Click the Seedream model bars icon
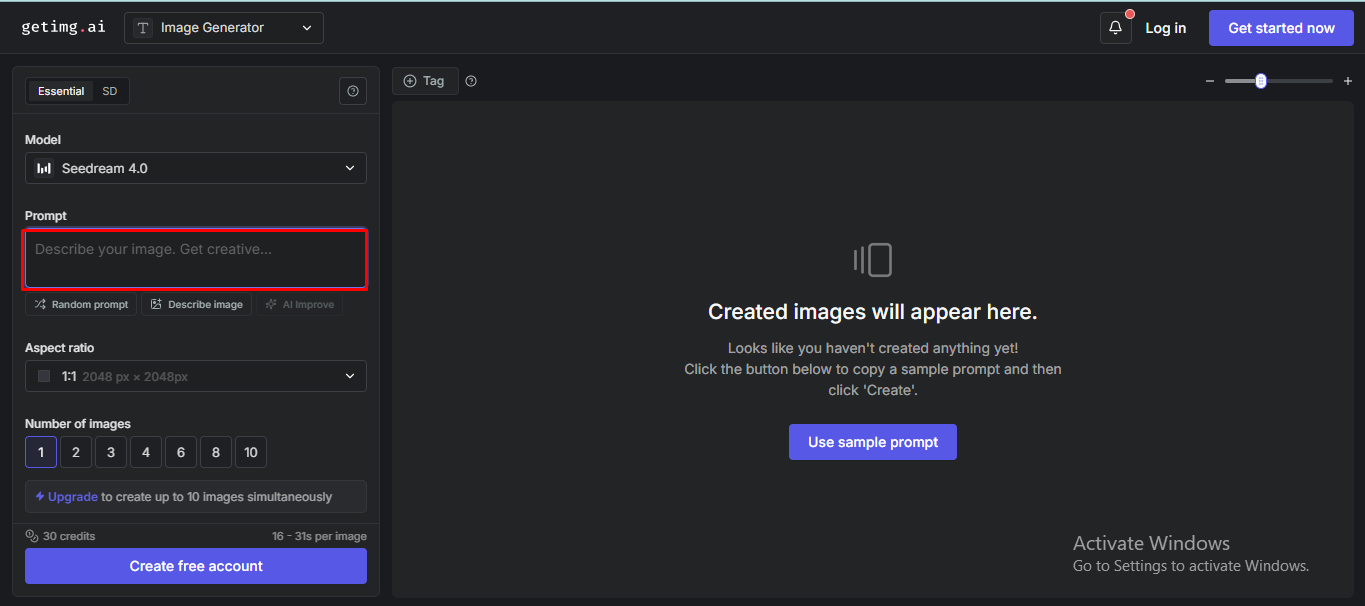The image size is (1365, 606). [x=44, y=168]
